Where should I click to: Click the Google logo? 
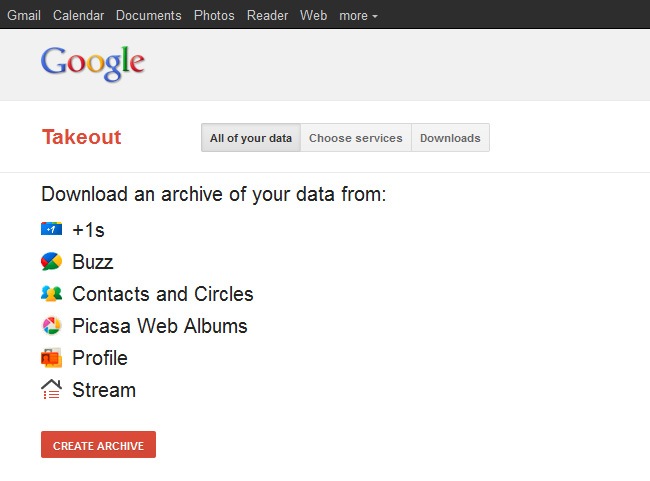click(93, 63)
